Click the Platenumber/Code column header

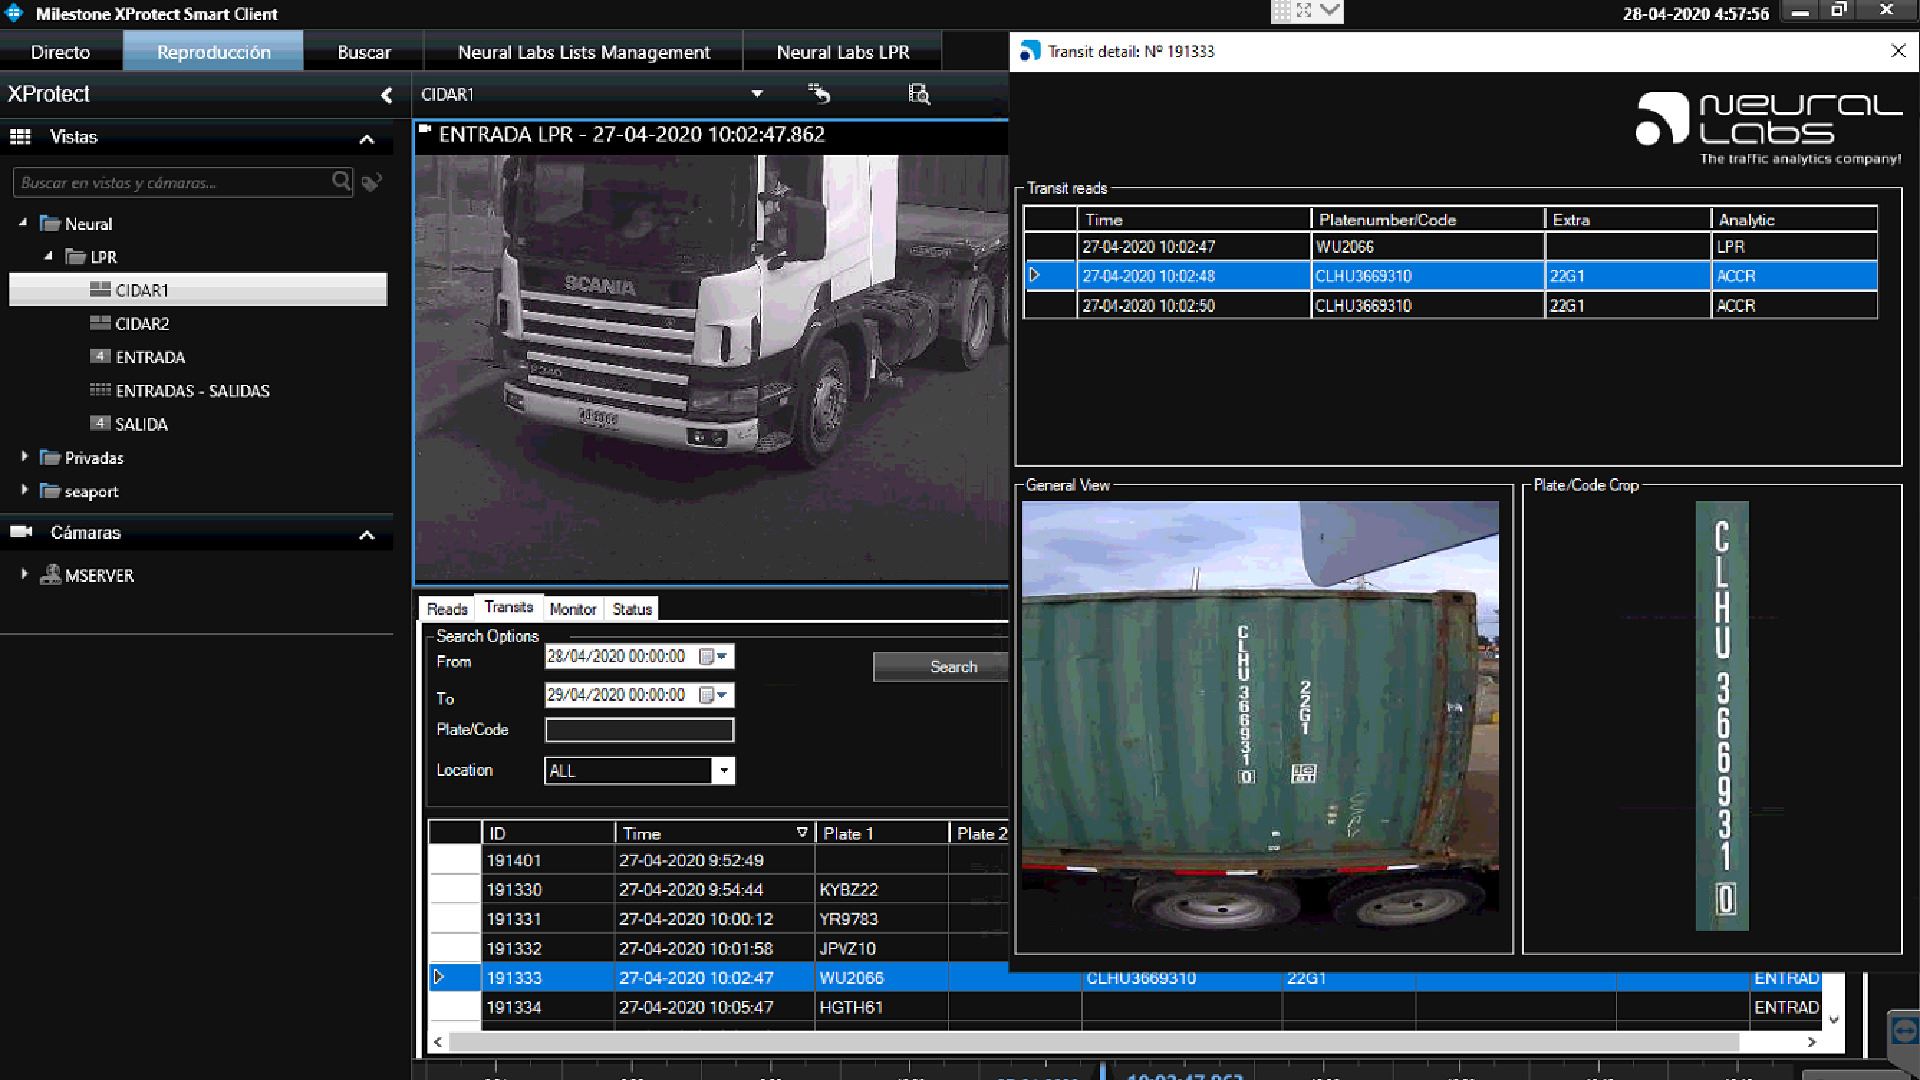tap(1427, 219)
